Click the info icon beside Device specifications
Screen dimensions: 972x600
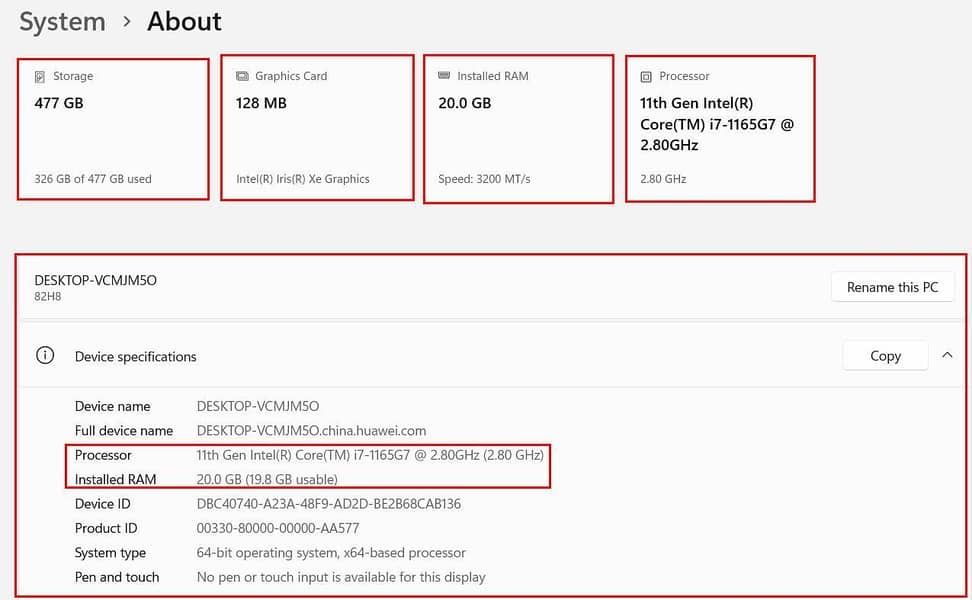tap(45, 355)
